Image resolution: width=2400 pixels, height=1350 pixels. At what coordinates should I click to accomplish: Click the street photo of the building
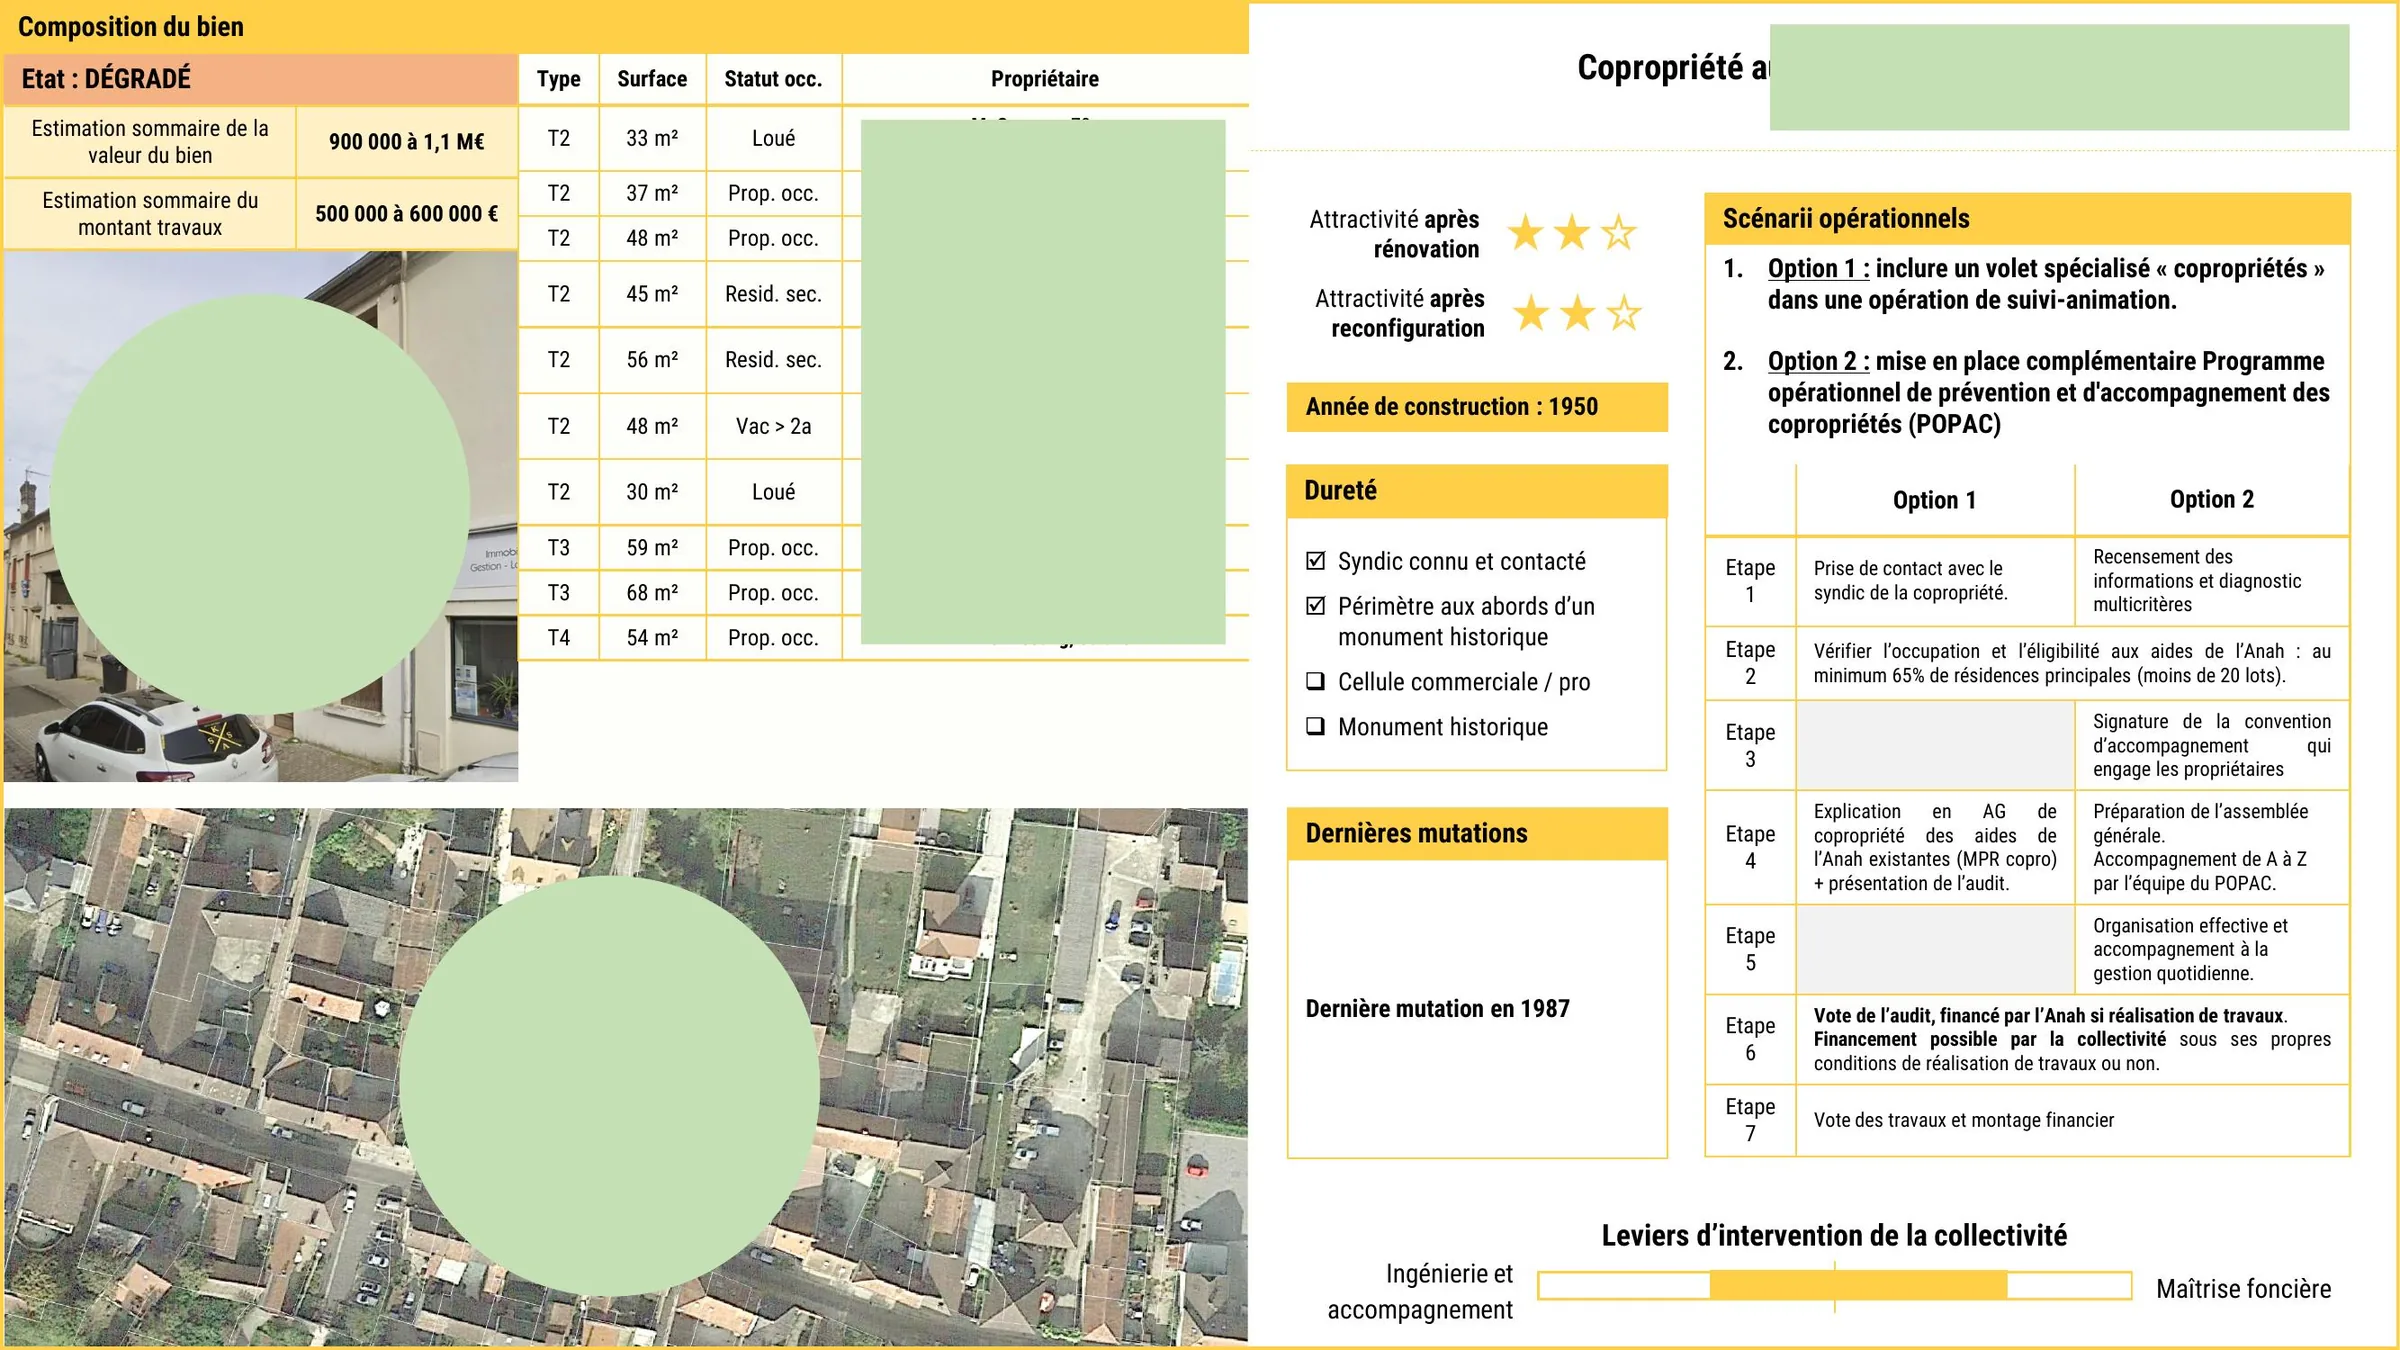(x=260, y=516)
